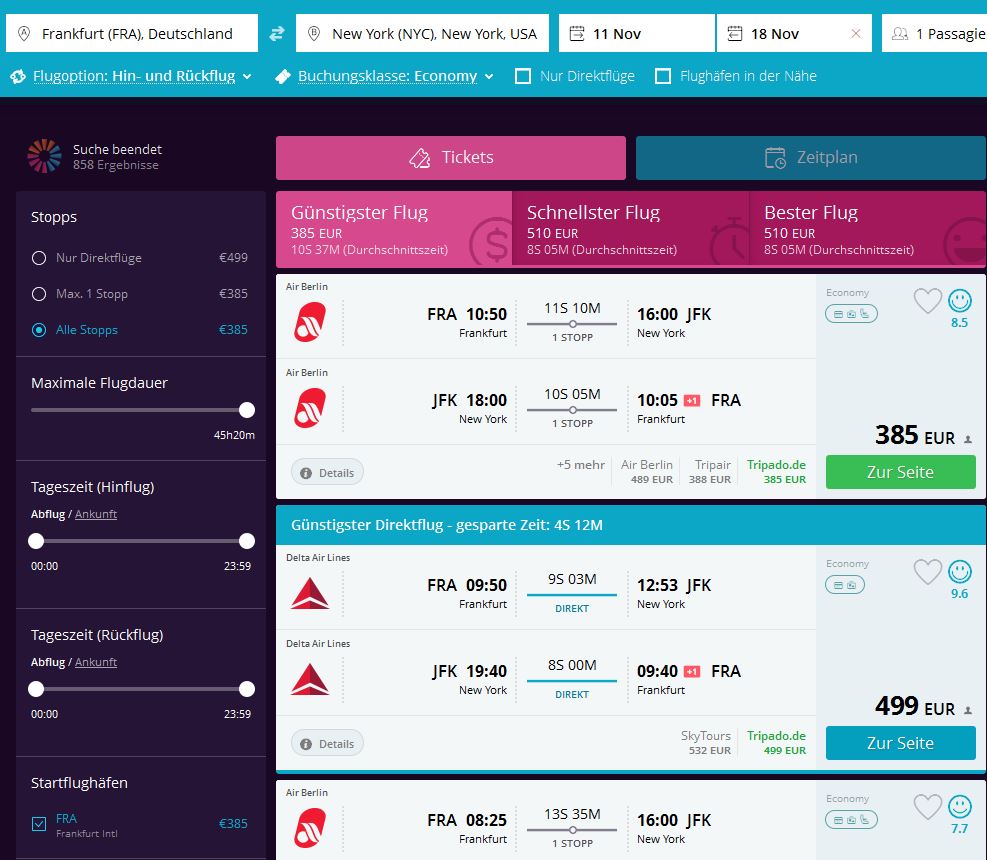Select the Schnellster Flug tab
This screenshot has height=860, width=987.
631,230
